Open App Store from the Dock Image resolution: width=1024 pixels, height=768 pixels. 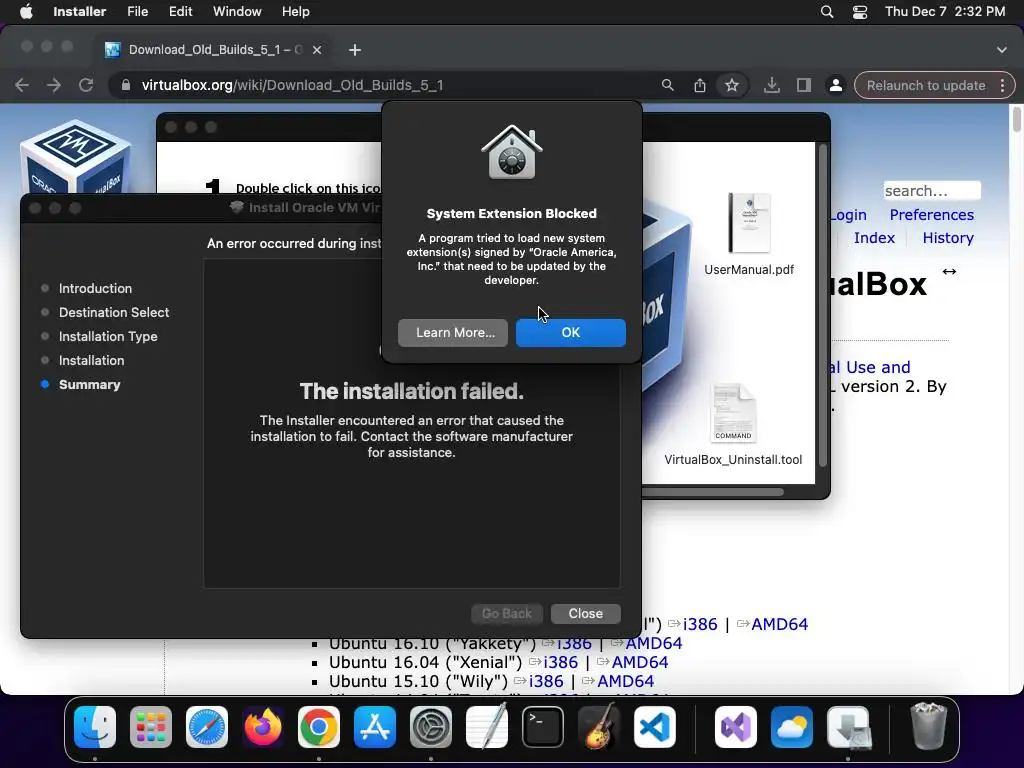point(375,727)
